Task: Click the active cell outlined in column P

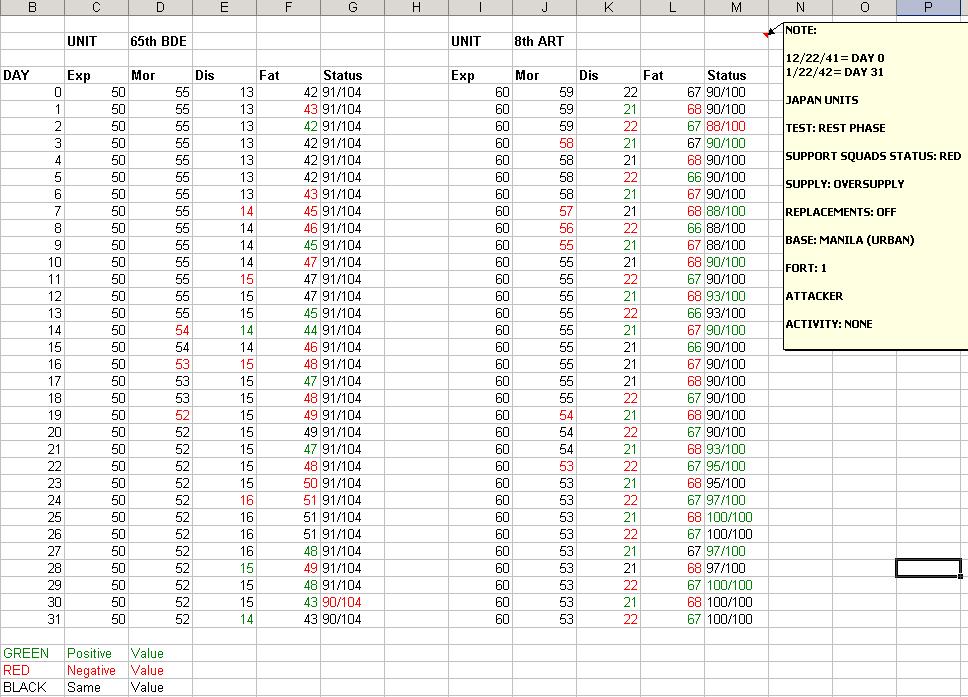Action: tap(928, 568)
